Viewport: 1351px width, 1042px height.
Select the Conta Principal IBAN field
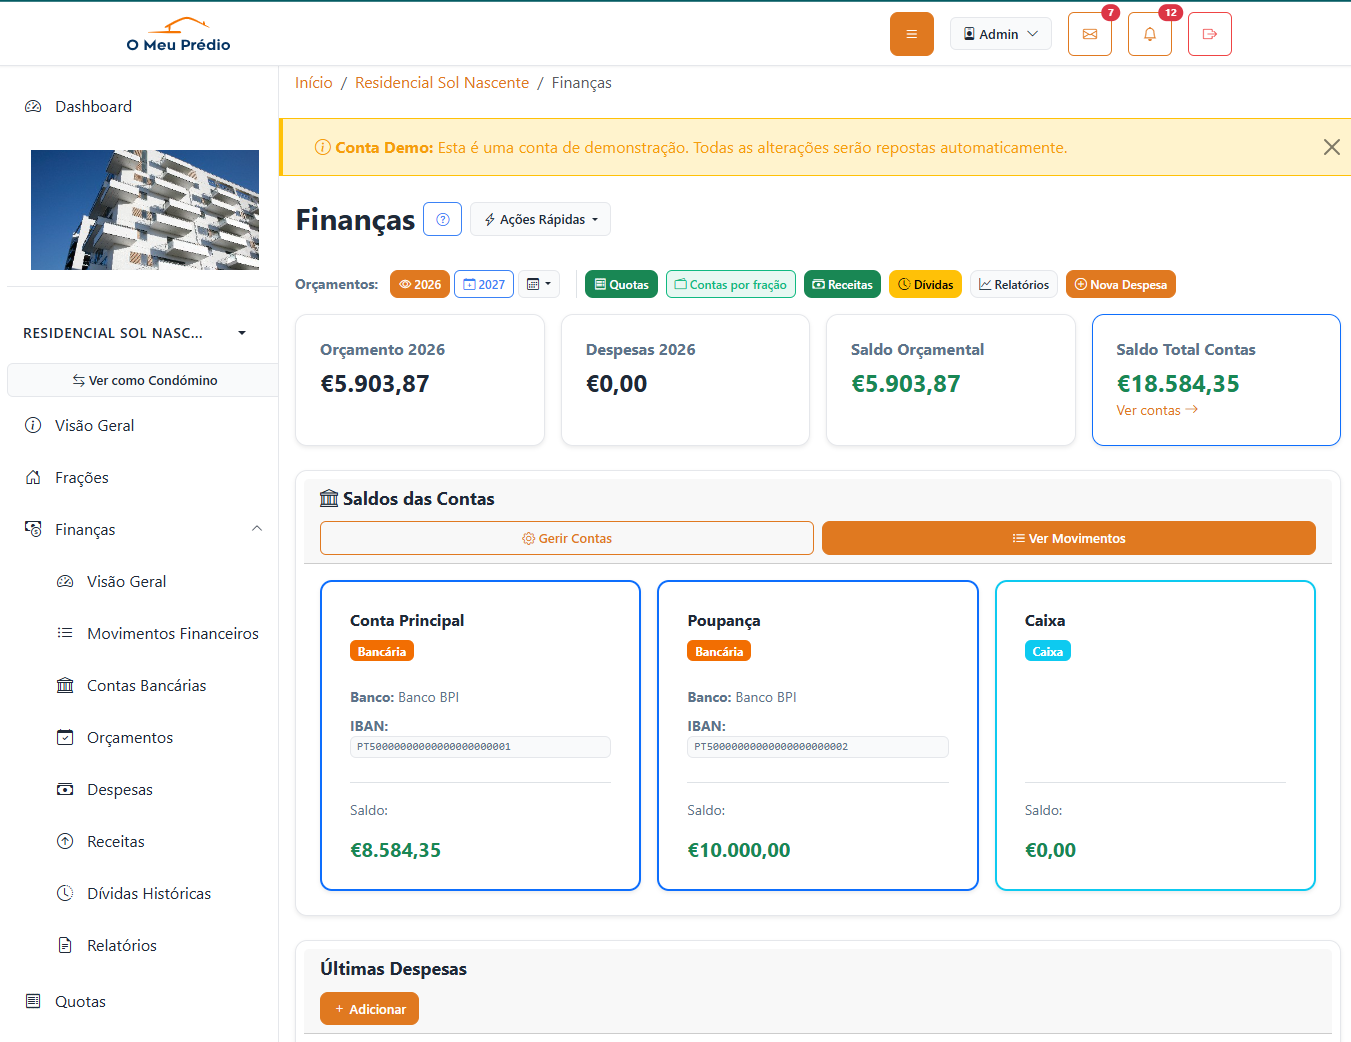480,746
